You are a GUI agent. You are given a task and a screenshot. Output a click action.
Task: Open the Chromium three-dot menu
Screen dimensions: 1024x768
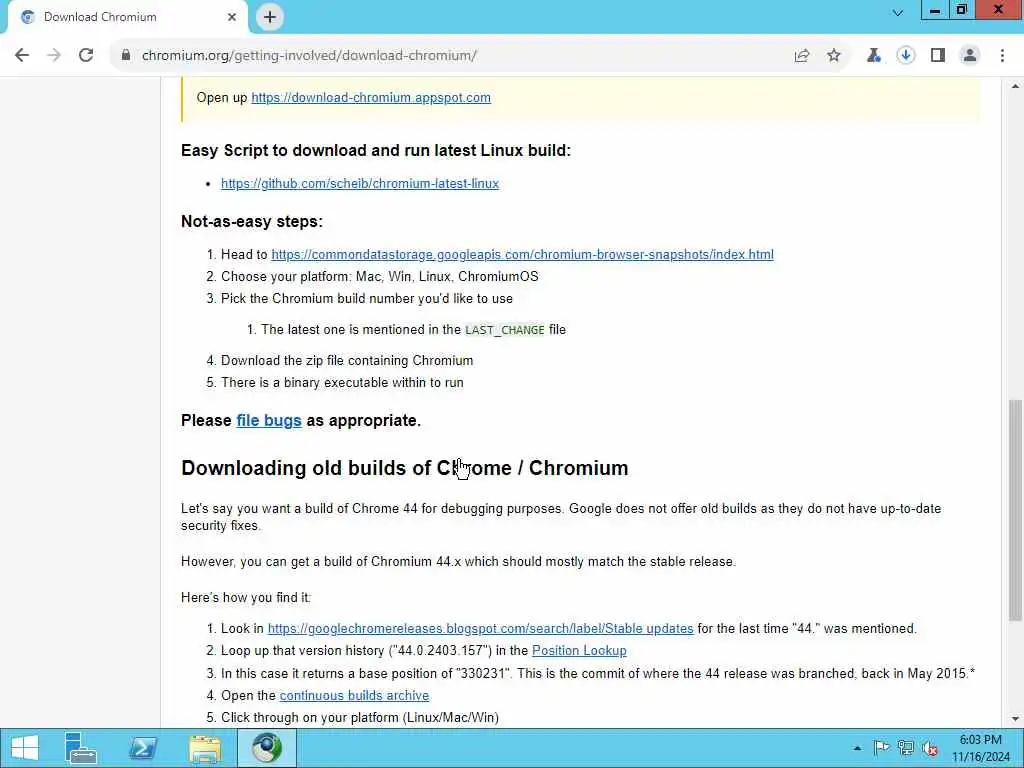pyautogui.click(x=1002, y=56)
